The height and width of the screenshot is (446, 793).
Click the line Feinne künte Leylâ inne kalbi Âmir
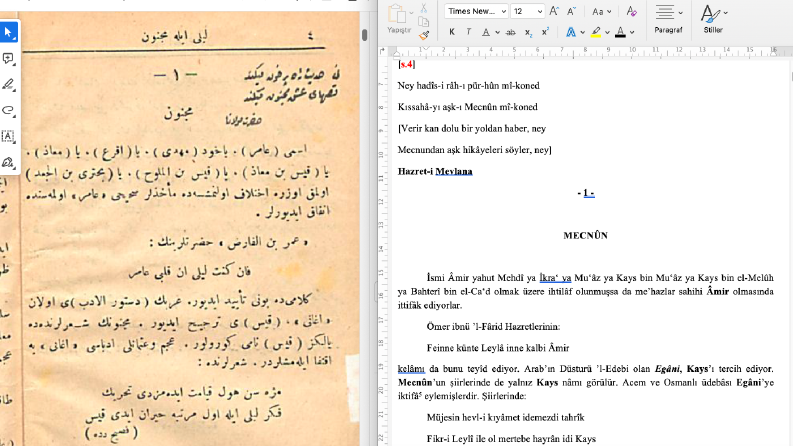coord(498,348)
